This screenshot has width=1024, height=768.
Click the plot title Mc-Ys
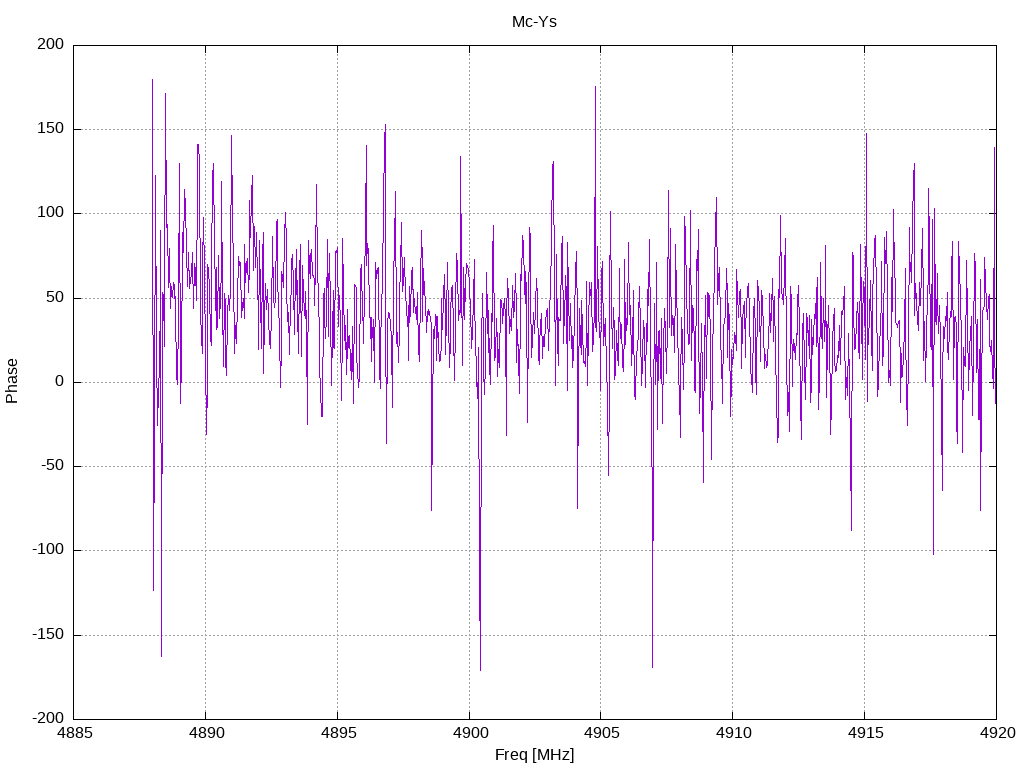(x=534, y=22)
